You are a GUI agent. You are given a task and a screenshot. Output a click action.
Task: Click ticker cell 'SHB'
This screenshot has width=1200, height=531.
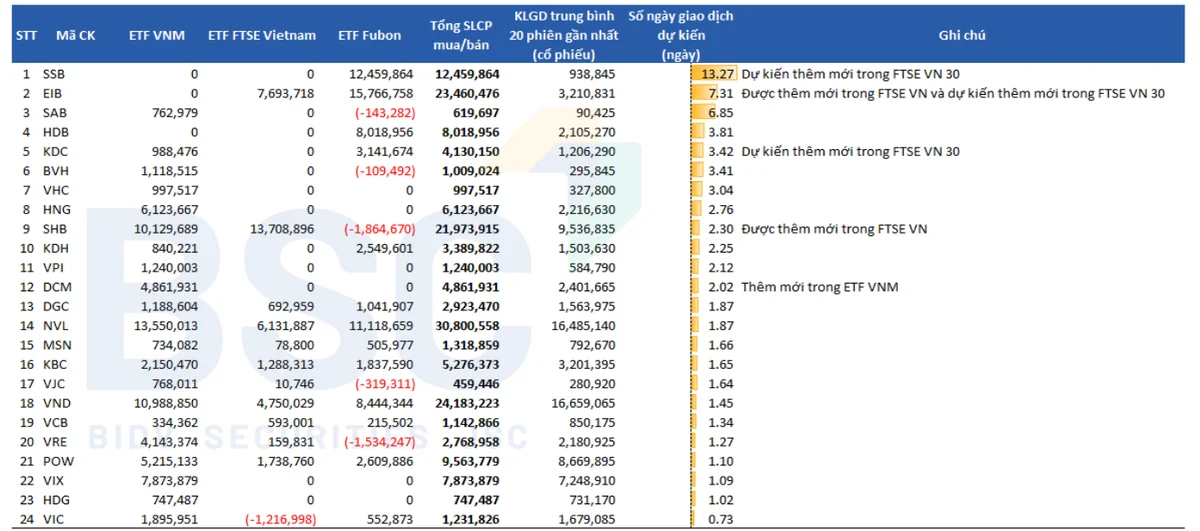[x=55, y=229]
